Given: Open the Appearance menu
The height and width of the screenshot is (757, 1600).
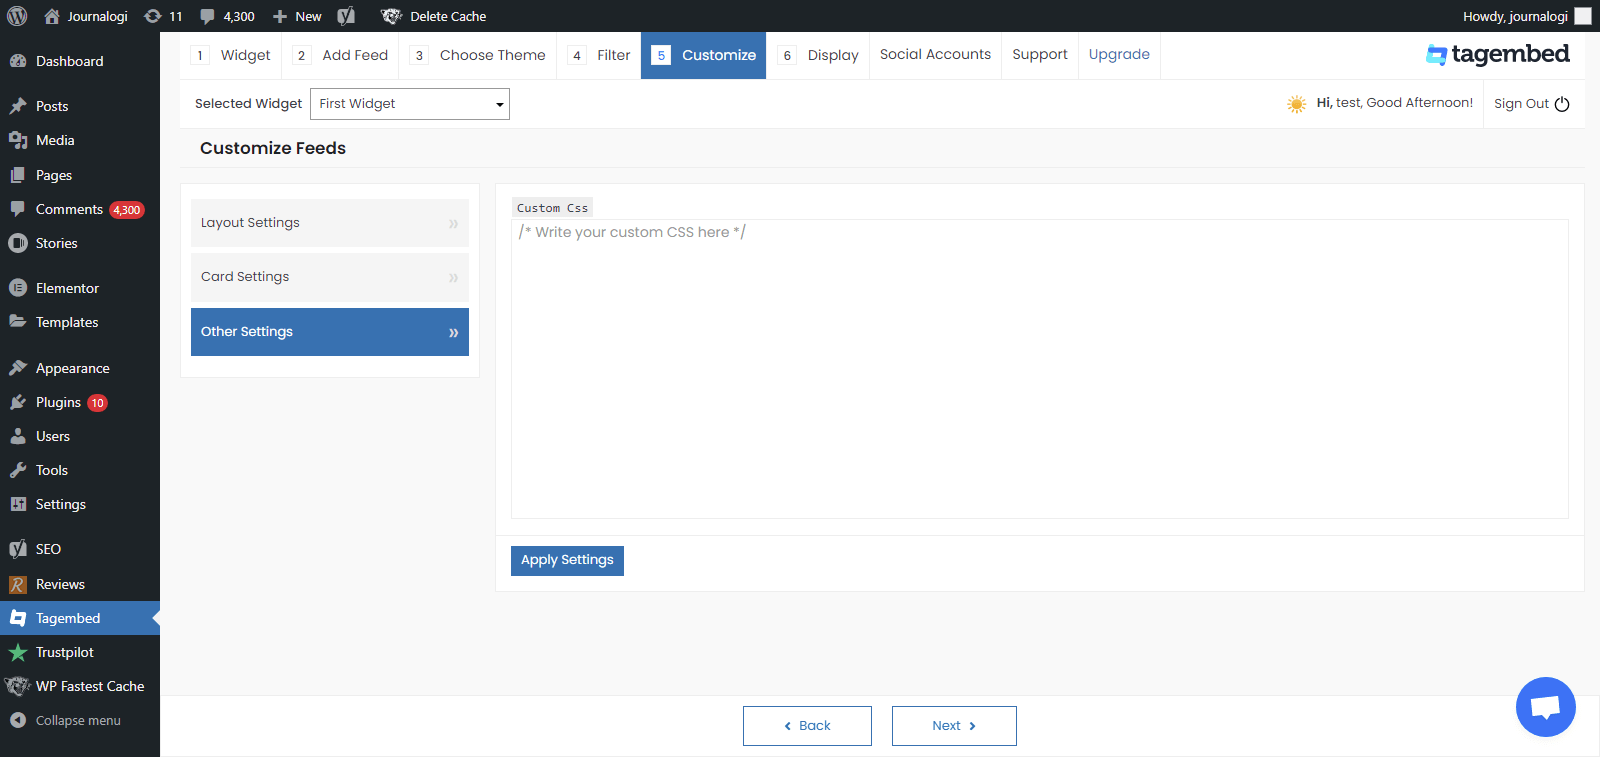Looking at the screenshot, I should tap(80, 368).
